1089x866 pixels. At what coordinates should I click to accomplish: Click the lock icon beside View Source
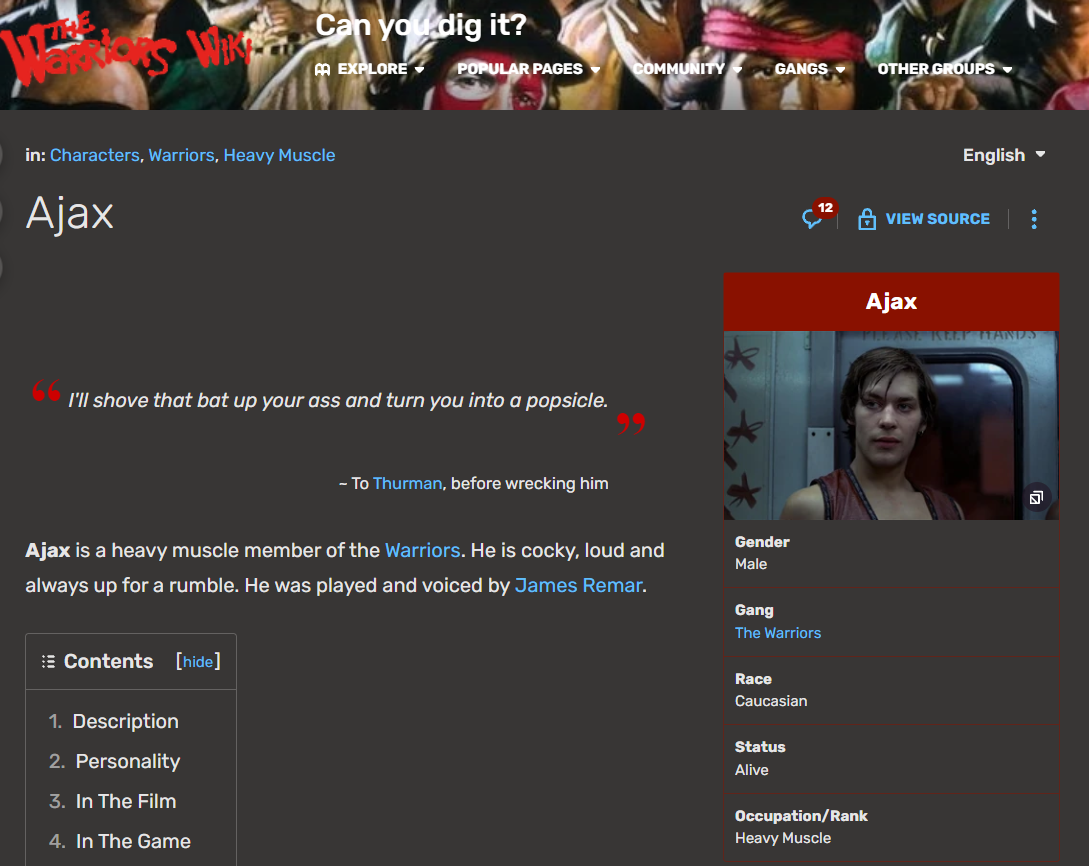867,219
